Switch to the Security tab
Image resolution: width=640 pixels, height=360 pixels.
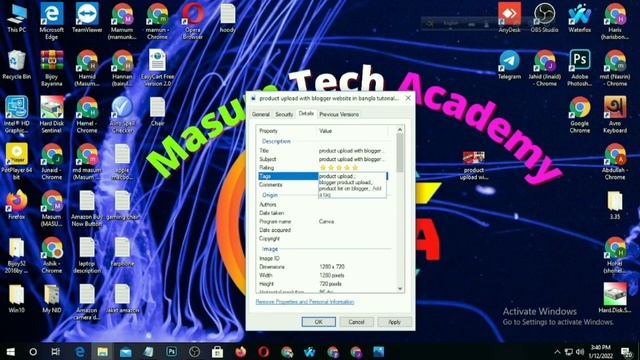(284, 114)
